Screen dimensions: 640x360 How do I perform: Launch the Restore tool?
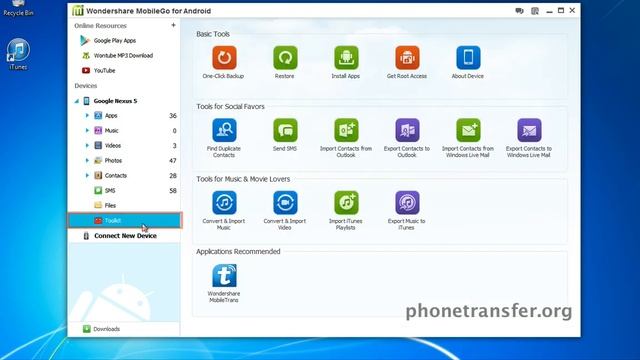point(285,58)
